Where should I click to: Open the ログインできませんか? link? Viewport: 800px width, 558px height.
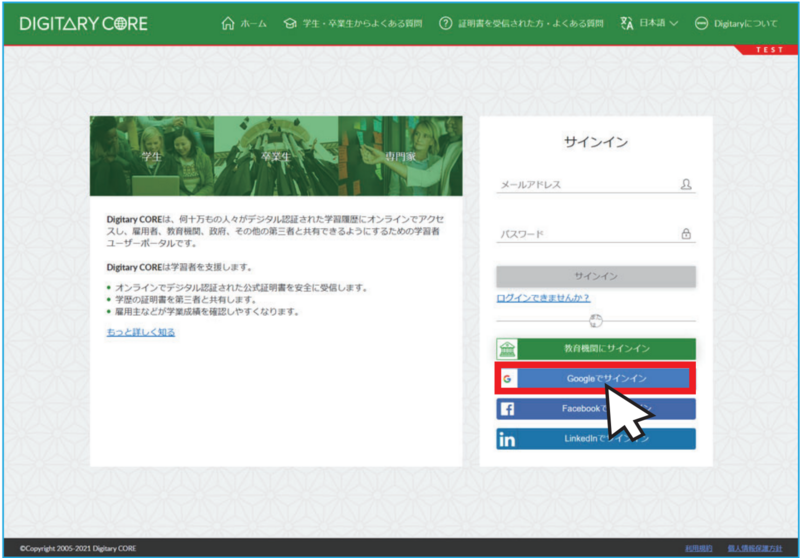point(543,298)
